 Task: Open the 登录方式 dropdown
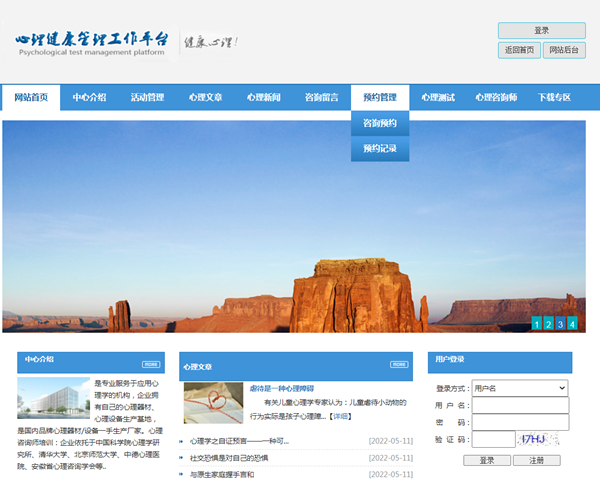pos(520,388)
